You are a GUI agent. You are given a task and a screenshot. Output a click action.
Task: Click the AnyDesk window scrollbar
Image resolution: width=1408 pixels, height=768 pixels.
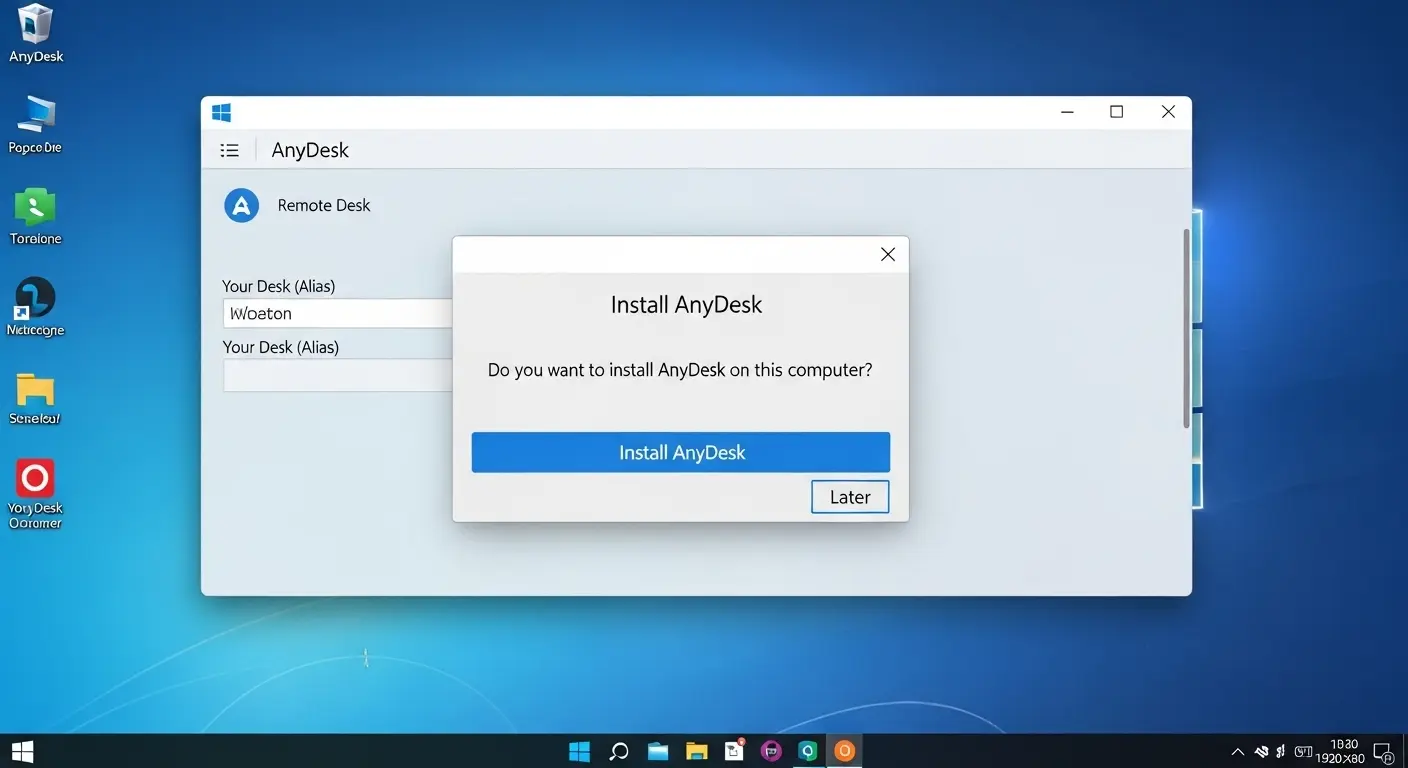[1187, 328]
